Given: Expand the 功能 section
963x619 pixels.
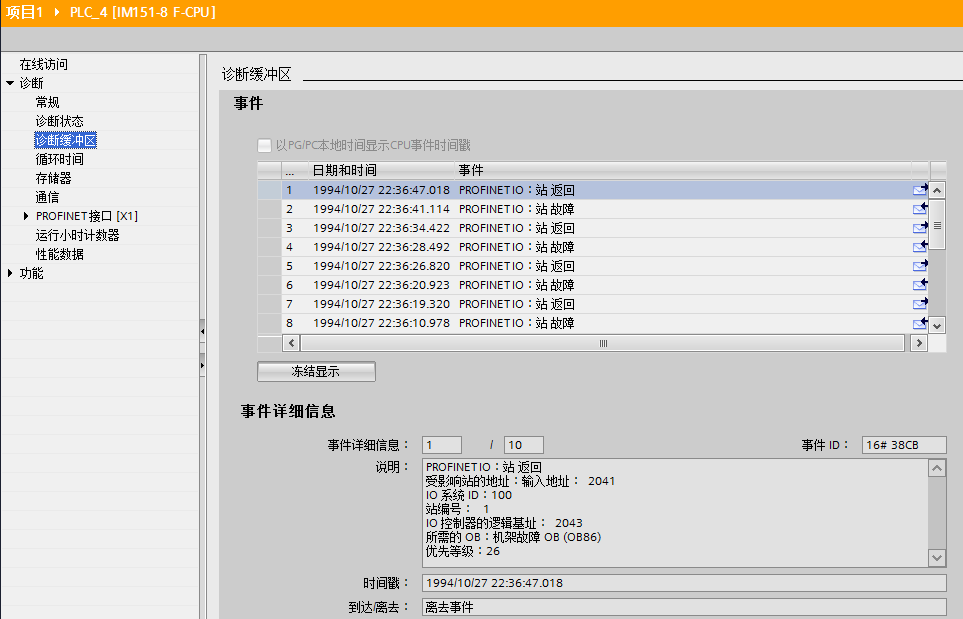Looking at the screenshot, I should pos(10,272).
